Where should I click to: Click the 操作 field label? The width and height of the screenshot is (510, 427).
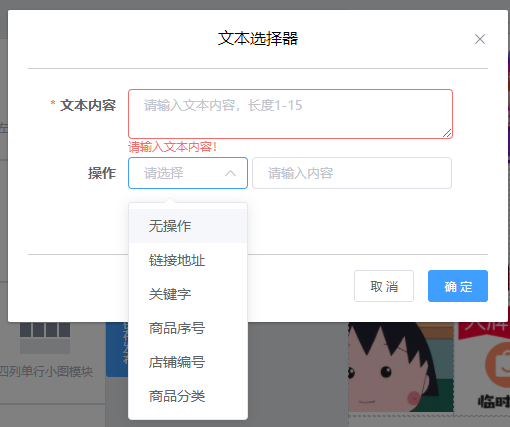[x=102, y=173]
